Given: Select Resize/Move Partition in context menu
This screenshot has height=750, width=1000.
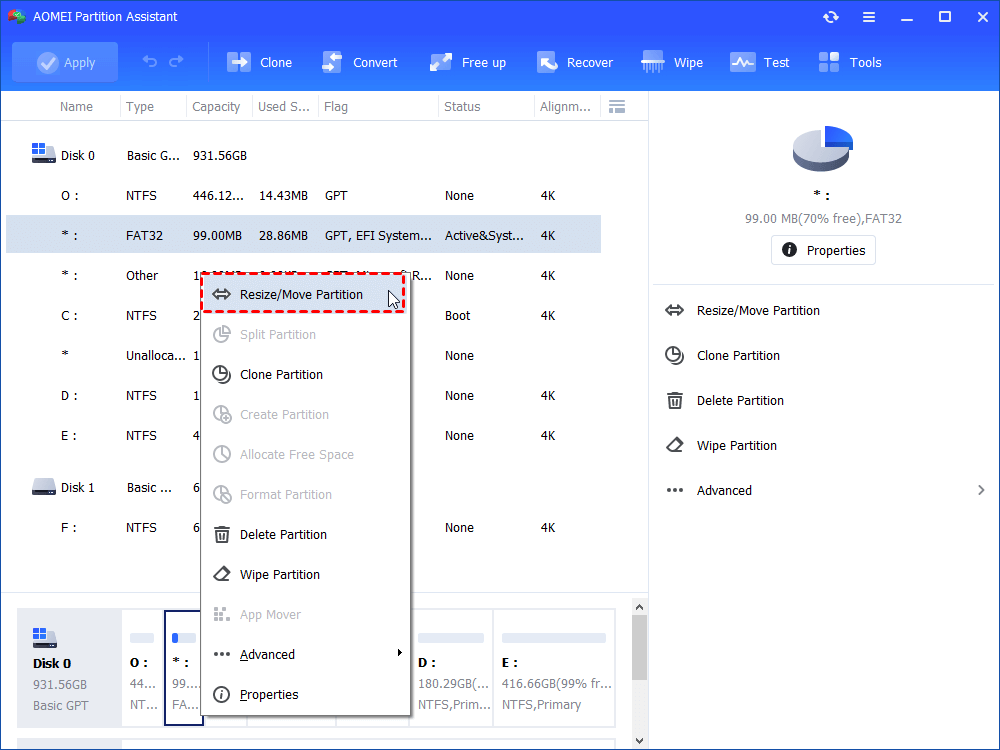Looking at the screenshot, I should tap(303, 294).
